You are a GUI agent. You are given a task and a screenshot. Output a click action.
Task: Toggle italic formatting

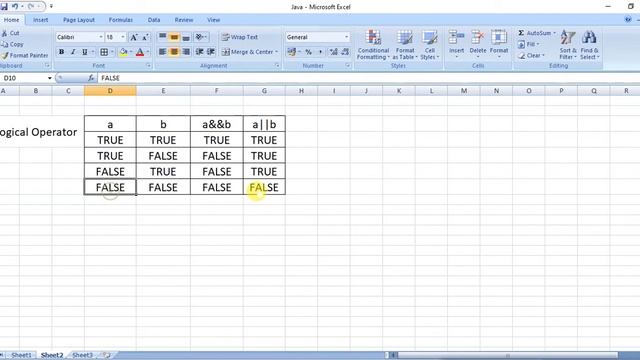tap(73, 52)
